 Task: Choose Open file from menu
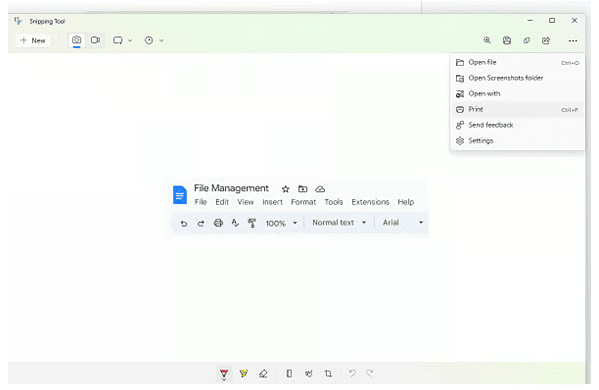pos(517,62)
